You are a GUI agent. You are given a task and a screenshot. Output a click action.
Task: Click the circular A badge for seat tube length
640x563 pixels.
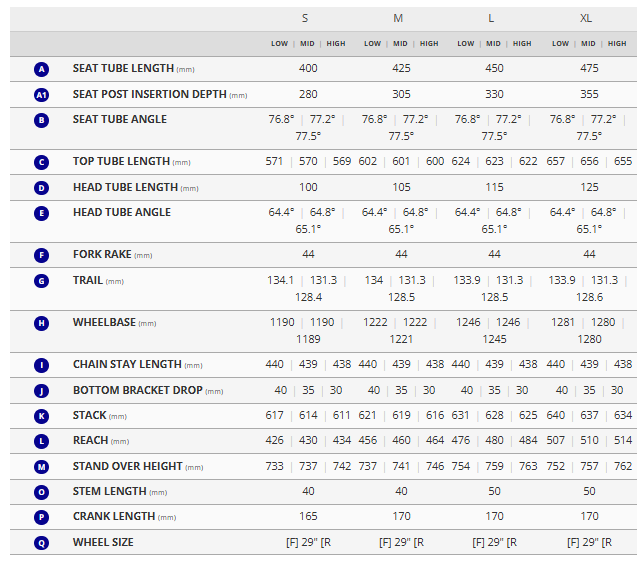(41, 69)
